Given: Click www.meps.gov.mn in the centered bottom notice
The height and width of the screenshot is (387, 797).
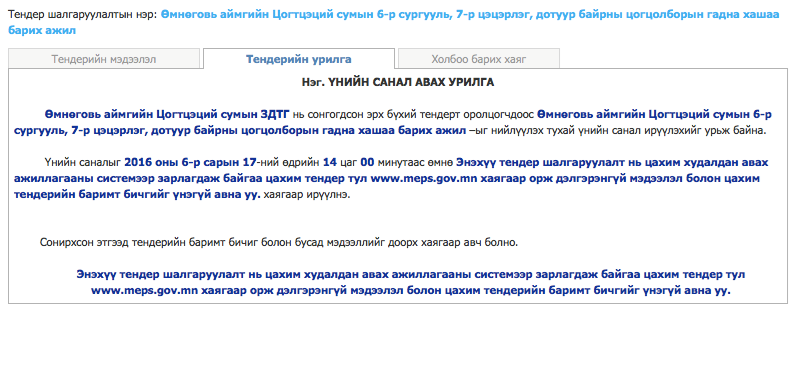Looking at the screenshot, I should (144, 291).
